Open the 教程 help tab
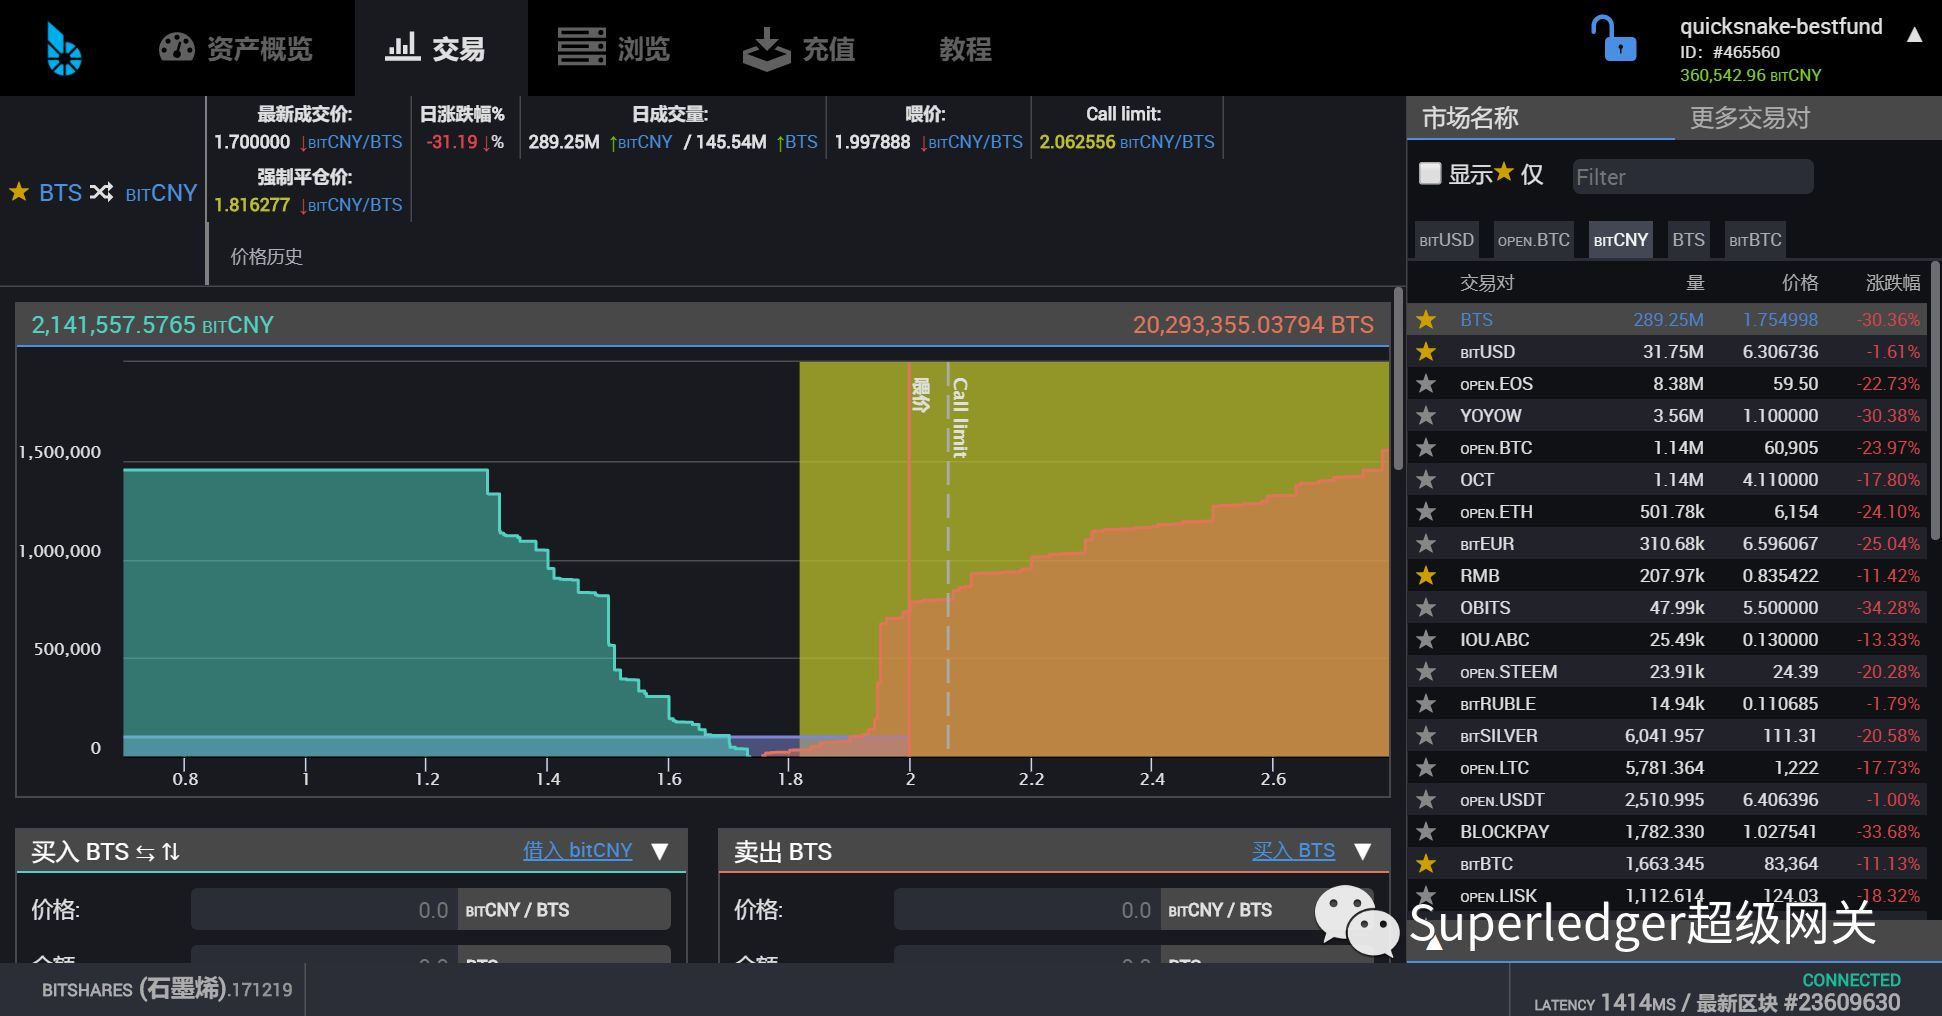 click(x=965, y=48)
